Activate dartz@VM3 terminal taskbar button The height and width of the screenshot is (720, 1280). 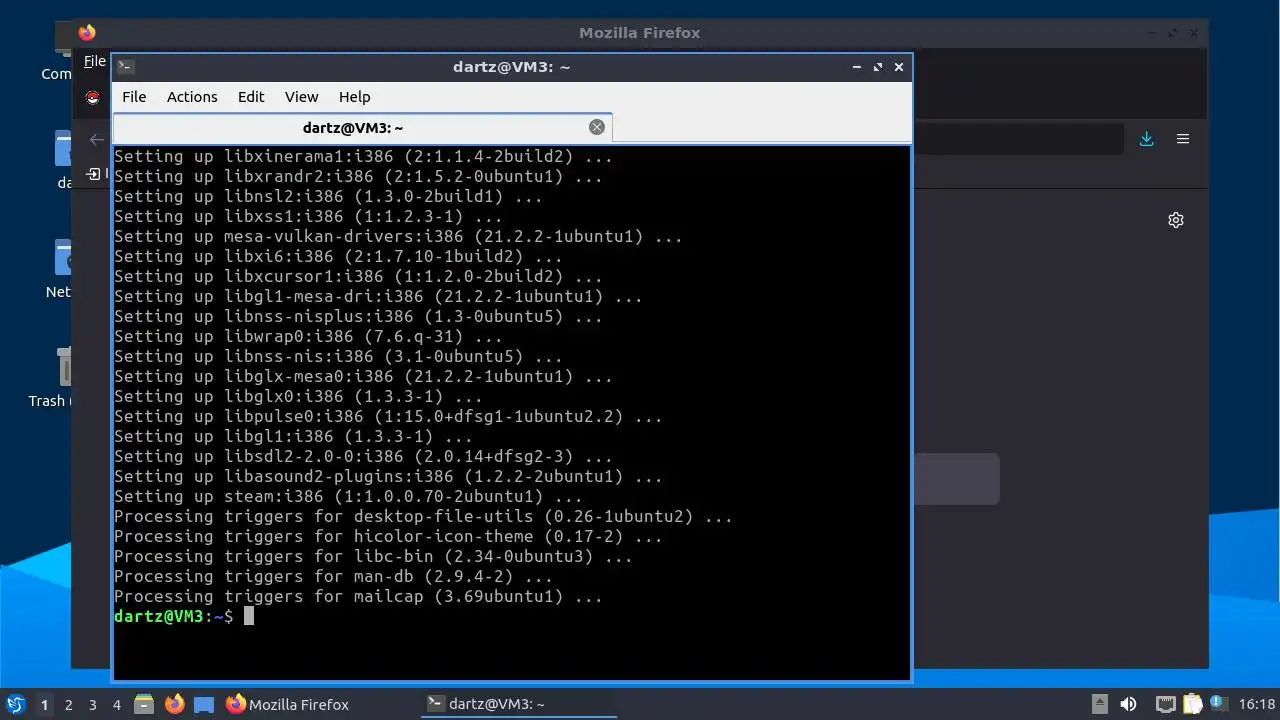click(518, 704)
